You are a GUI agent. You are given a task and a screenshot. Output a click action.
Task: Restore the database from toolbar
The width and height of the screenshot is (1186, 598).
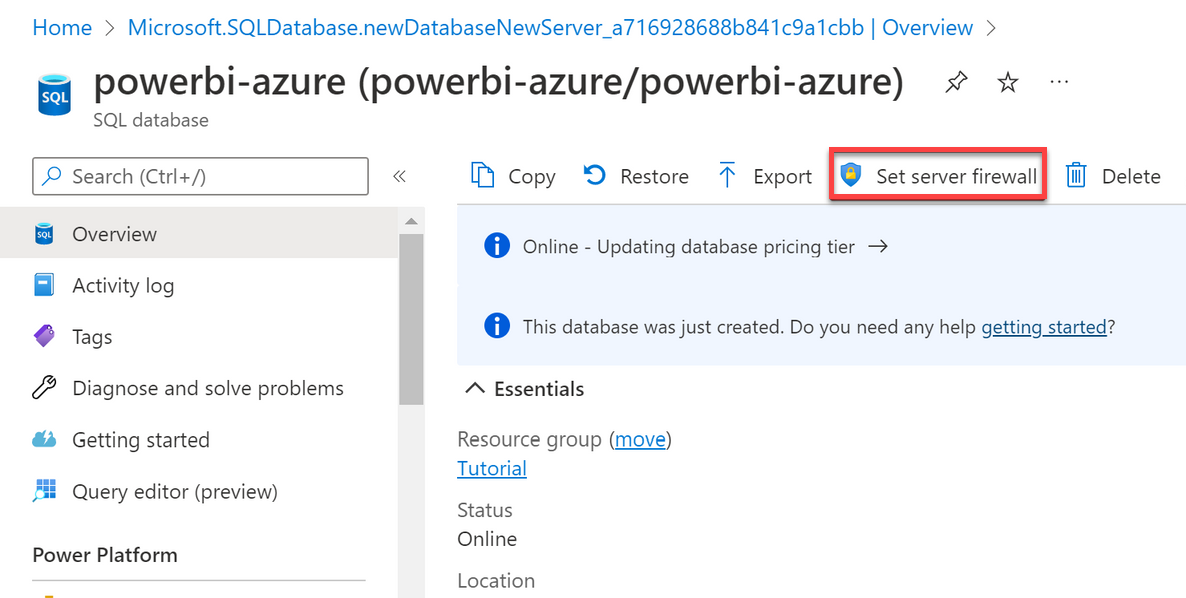[636, 176]
